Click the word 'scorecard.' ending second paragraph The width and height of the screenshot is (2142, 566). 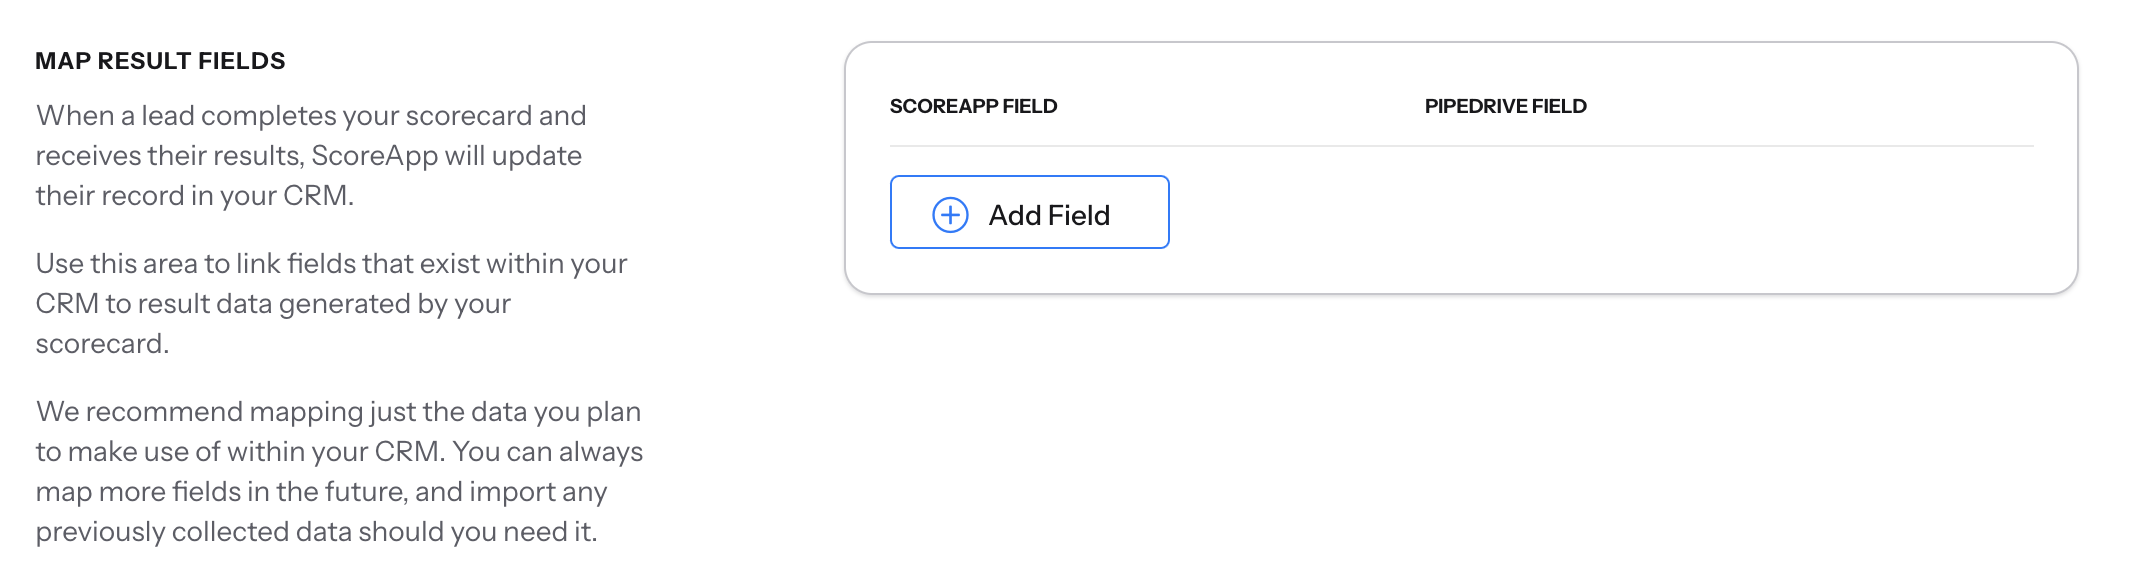102,344
